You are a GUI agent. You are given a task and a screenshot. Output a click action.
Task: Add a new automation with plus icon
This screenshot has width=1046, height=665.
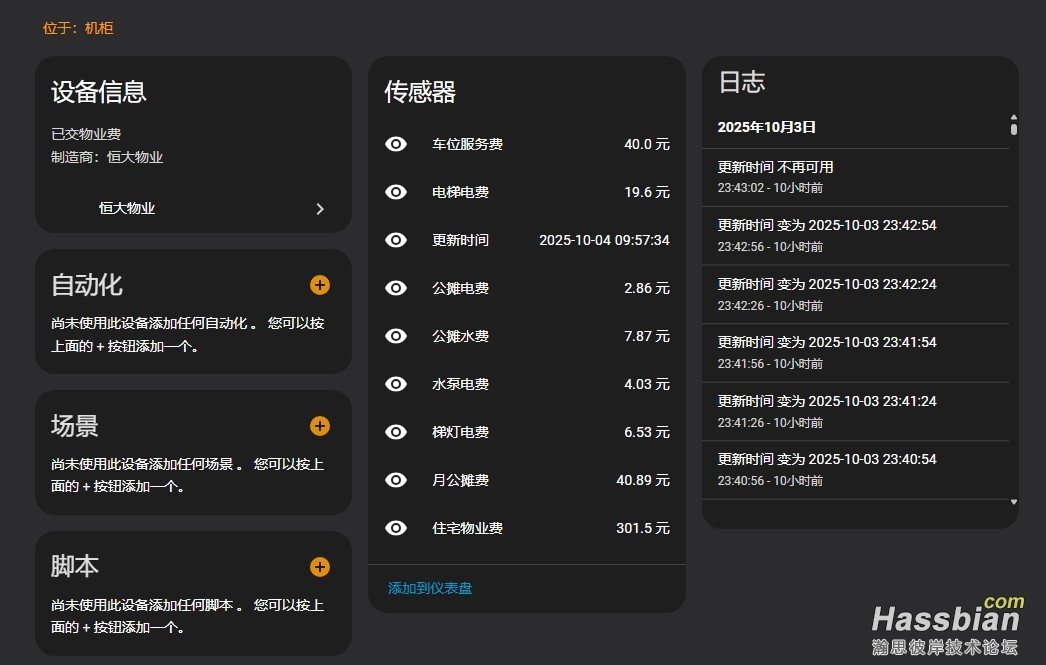click(319, 285)
